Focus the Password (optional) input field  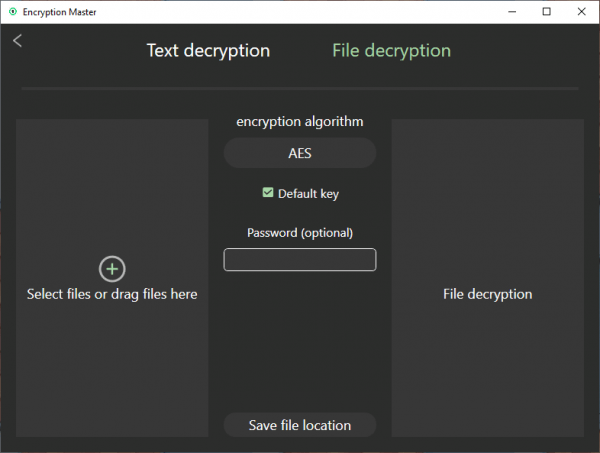(300, 259)
